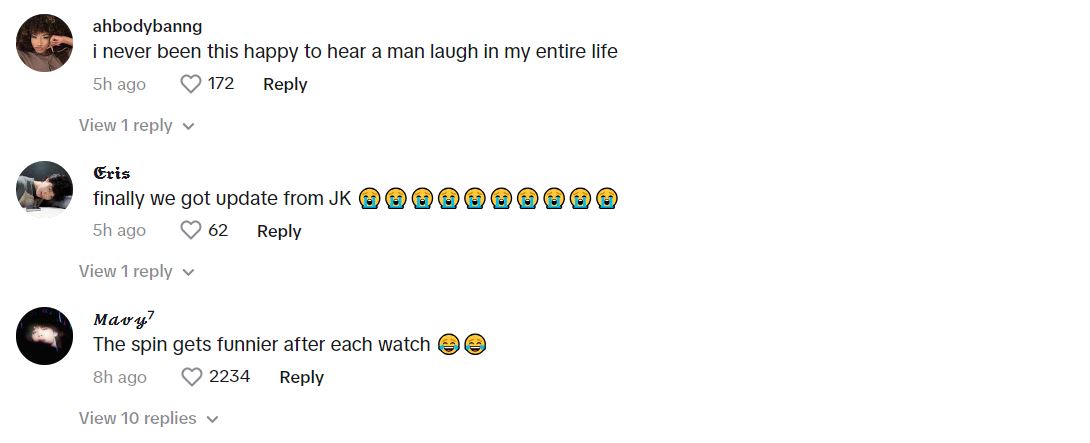
Task: Open the ahbodybanng username link
Action: (147, 26)
